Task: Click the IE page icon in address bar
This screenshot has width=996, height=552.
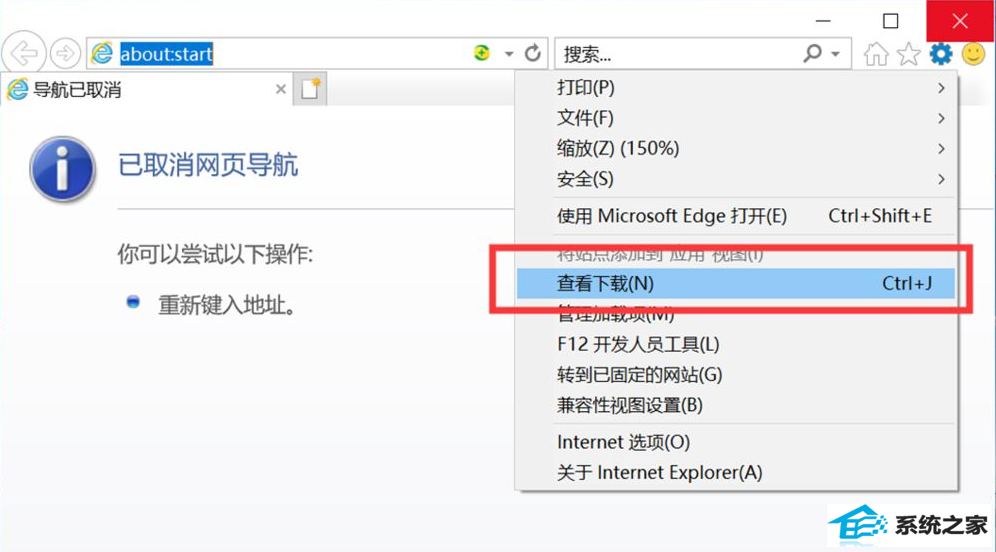Action: 102,53
